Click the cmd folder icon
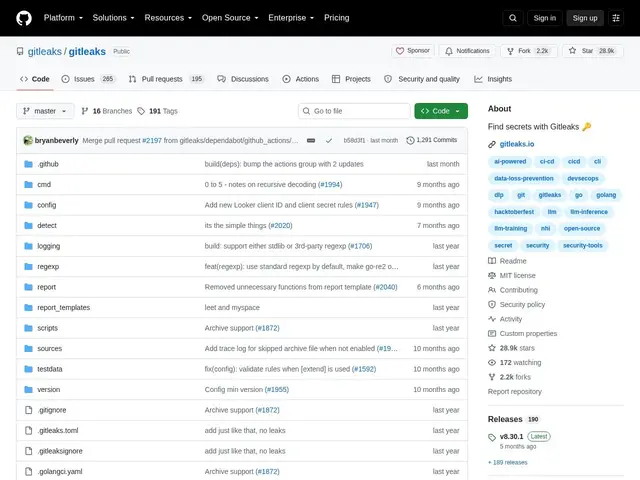This screenshot has height=480, width=640. [28, 184]
